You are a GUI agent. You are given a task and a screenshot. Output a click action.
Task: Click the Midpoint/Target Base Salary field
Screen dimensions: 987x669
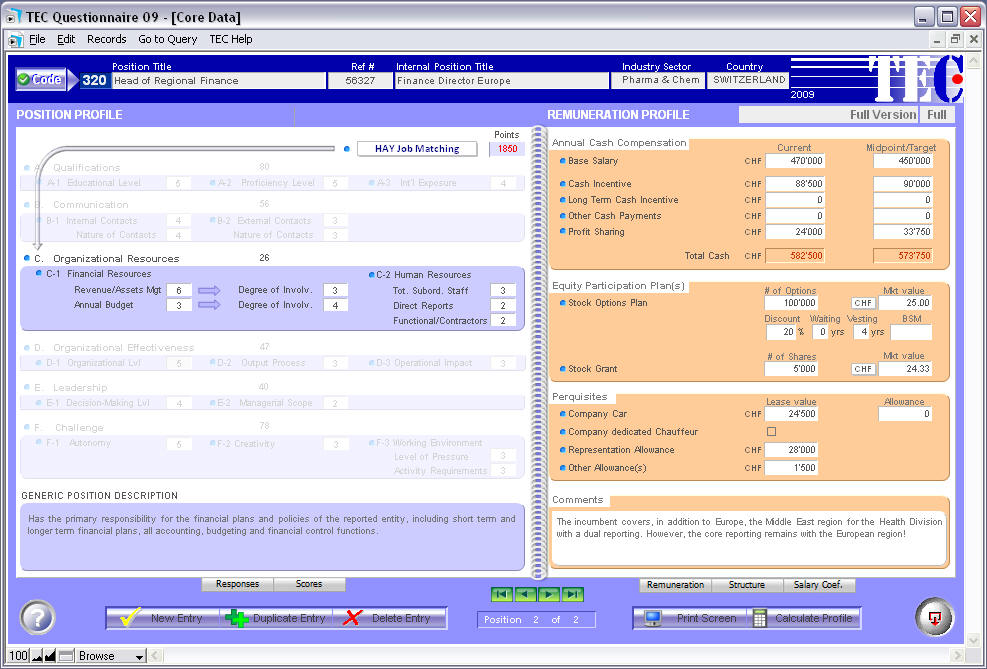point(903,161)
